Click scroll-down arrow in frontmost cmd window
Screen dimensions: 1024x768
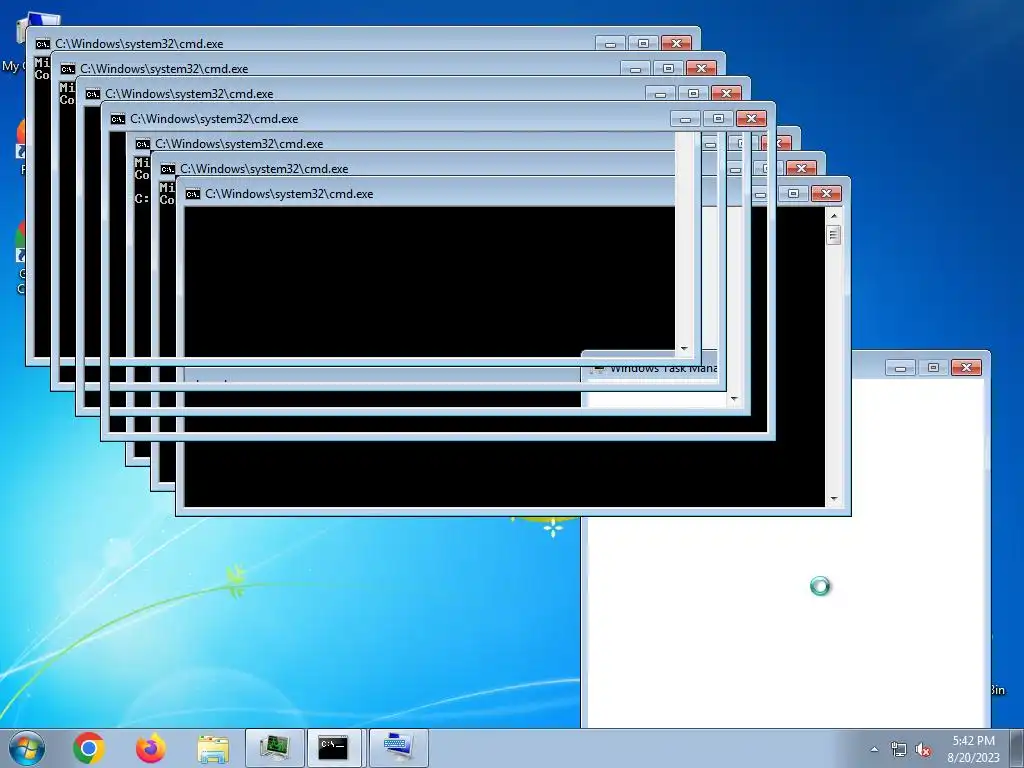(x=833, y=499)
